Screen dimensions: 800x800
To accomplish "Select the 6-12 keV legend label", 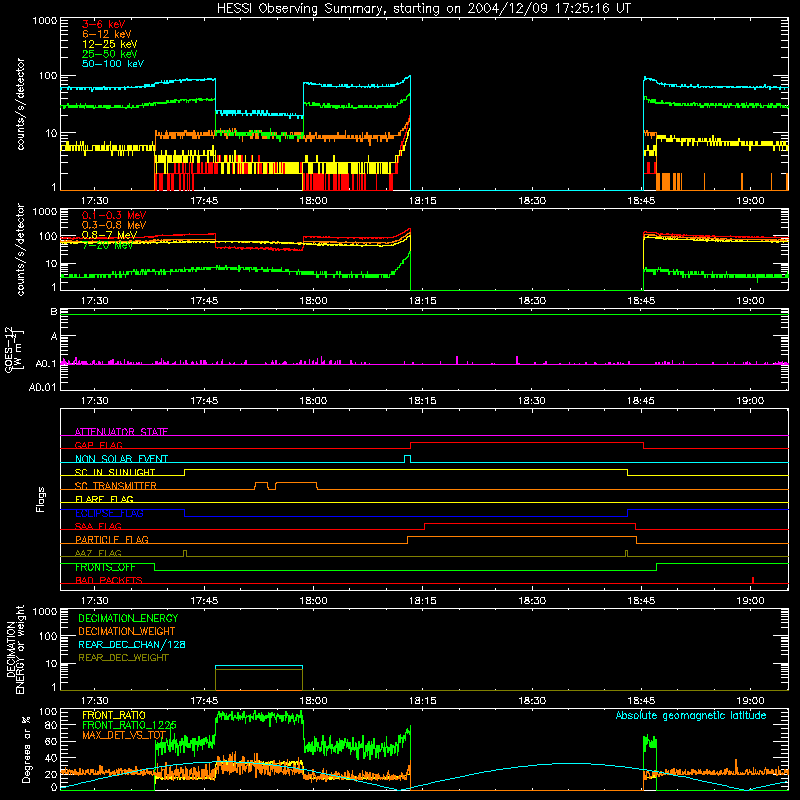I will 107,34.
